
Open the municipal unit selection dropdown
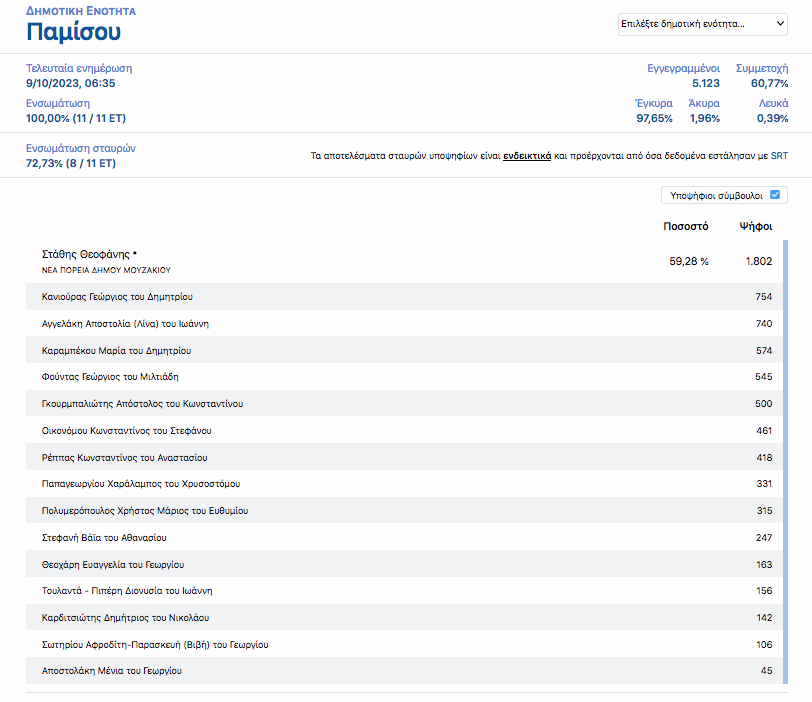tap(703, 23)
